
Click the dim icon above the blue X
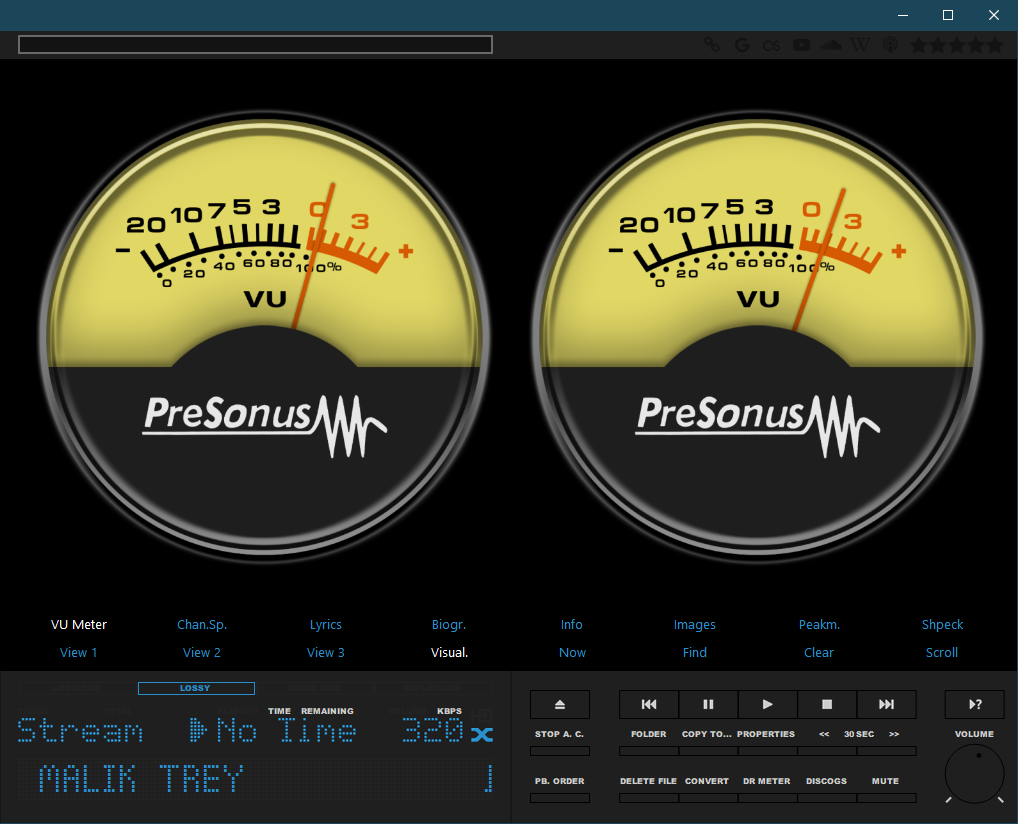(482, 716)
